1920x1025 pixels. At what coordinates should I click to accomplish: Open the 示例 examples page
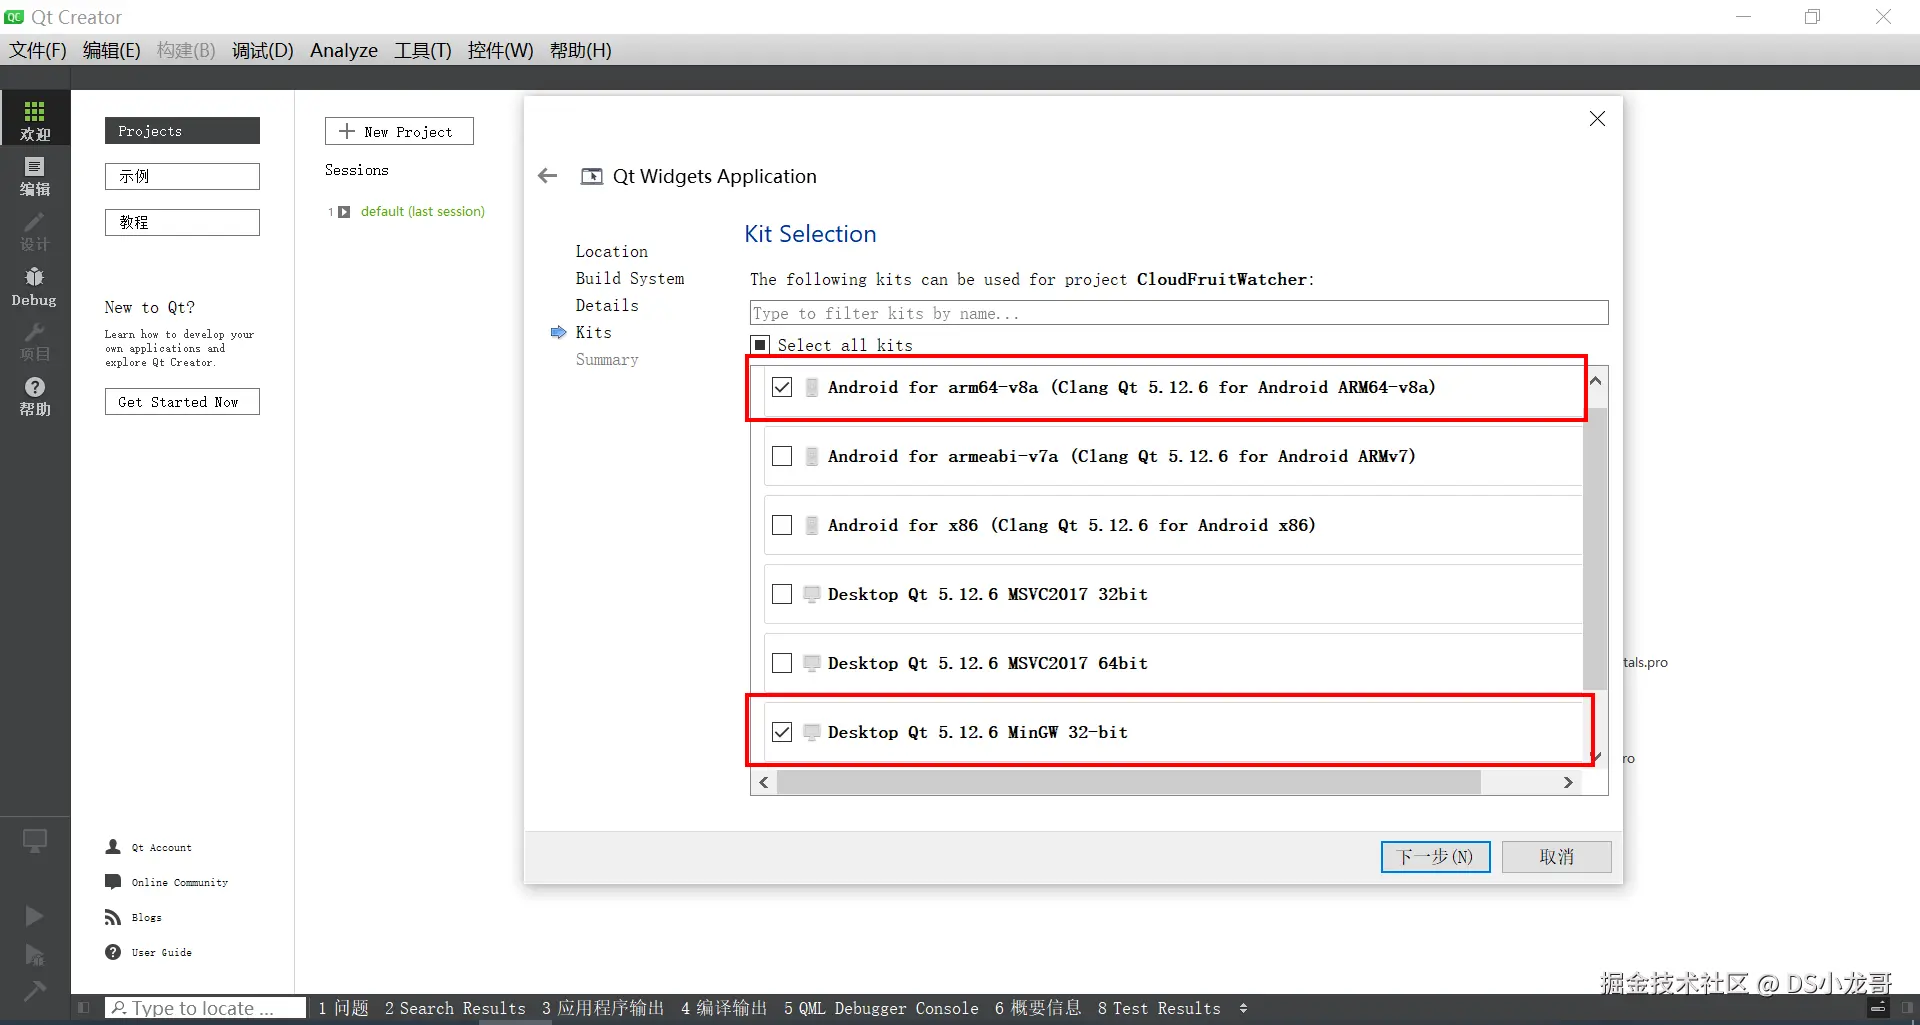click(x=182, y=176)
